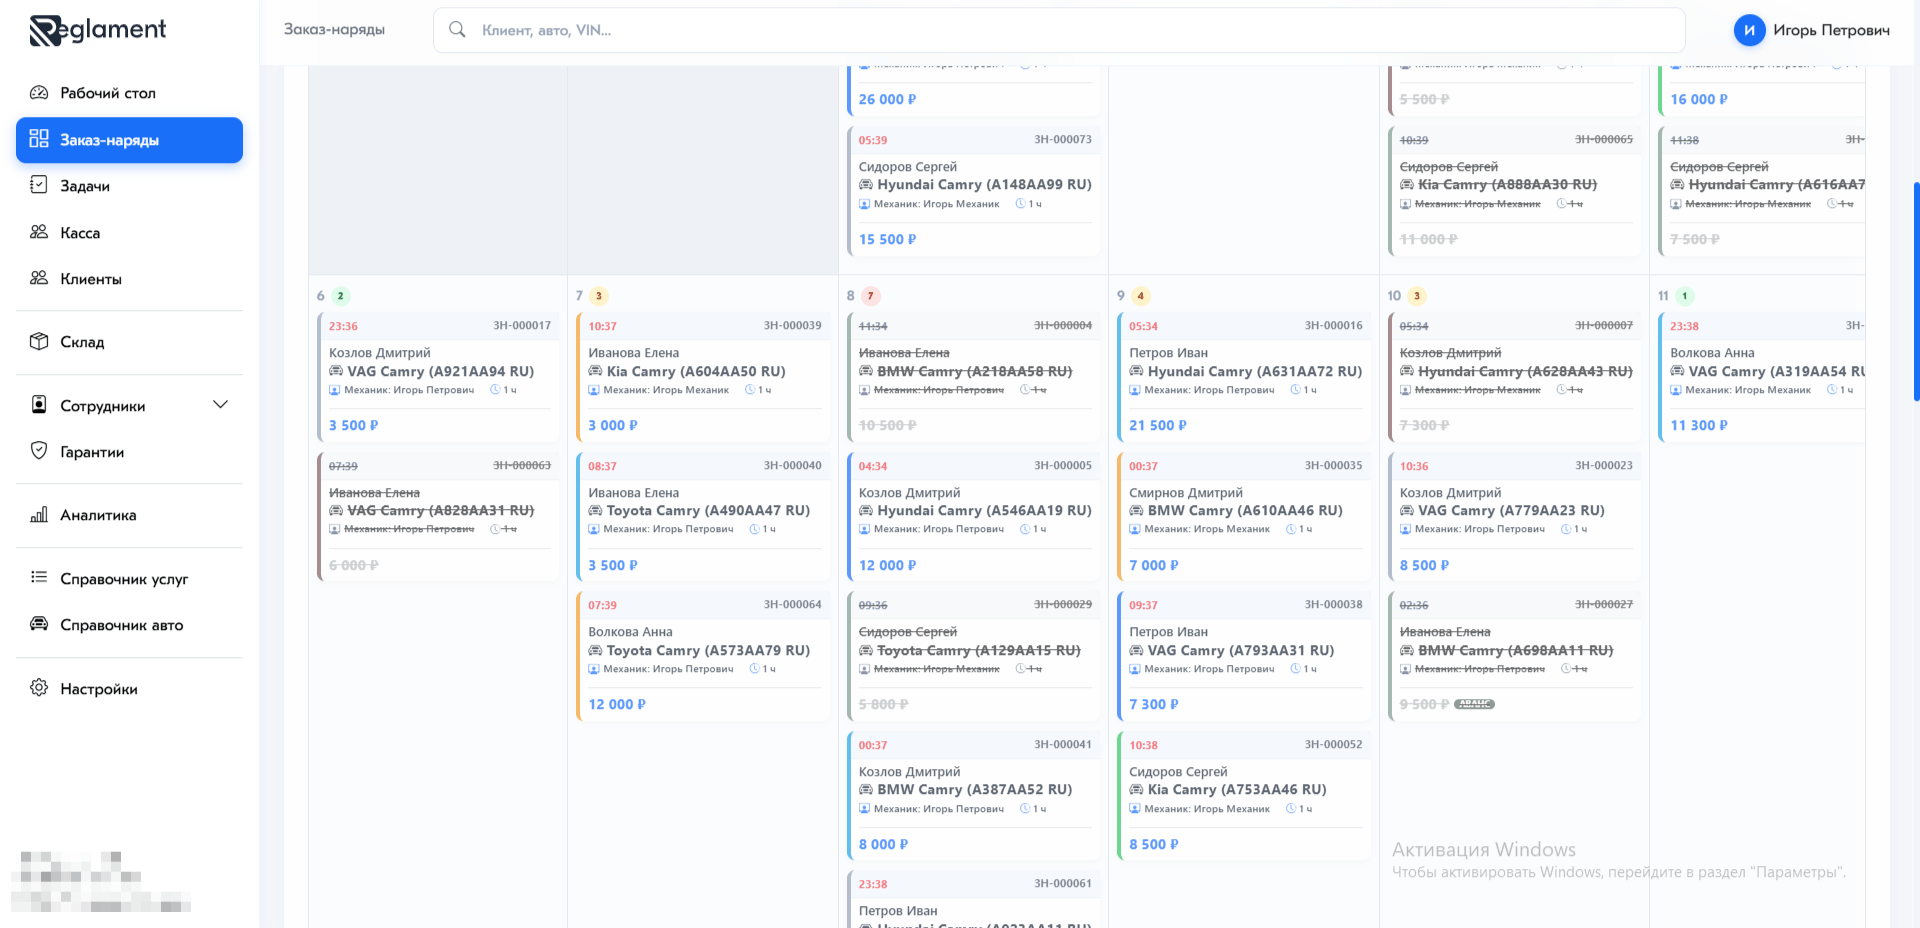Open Рабочий стол dashboard icon

tap(39, 93)
